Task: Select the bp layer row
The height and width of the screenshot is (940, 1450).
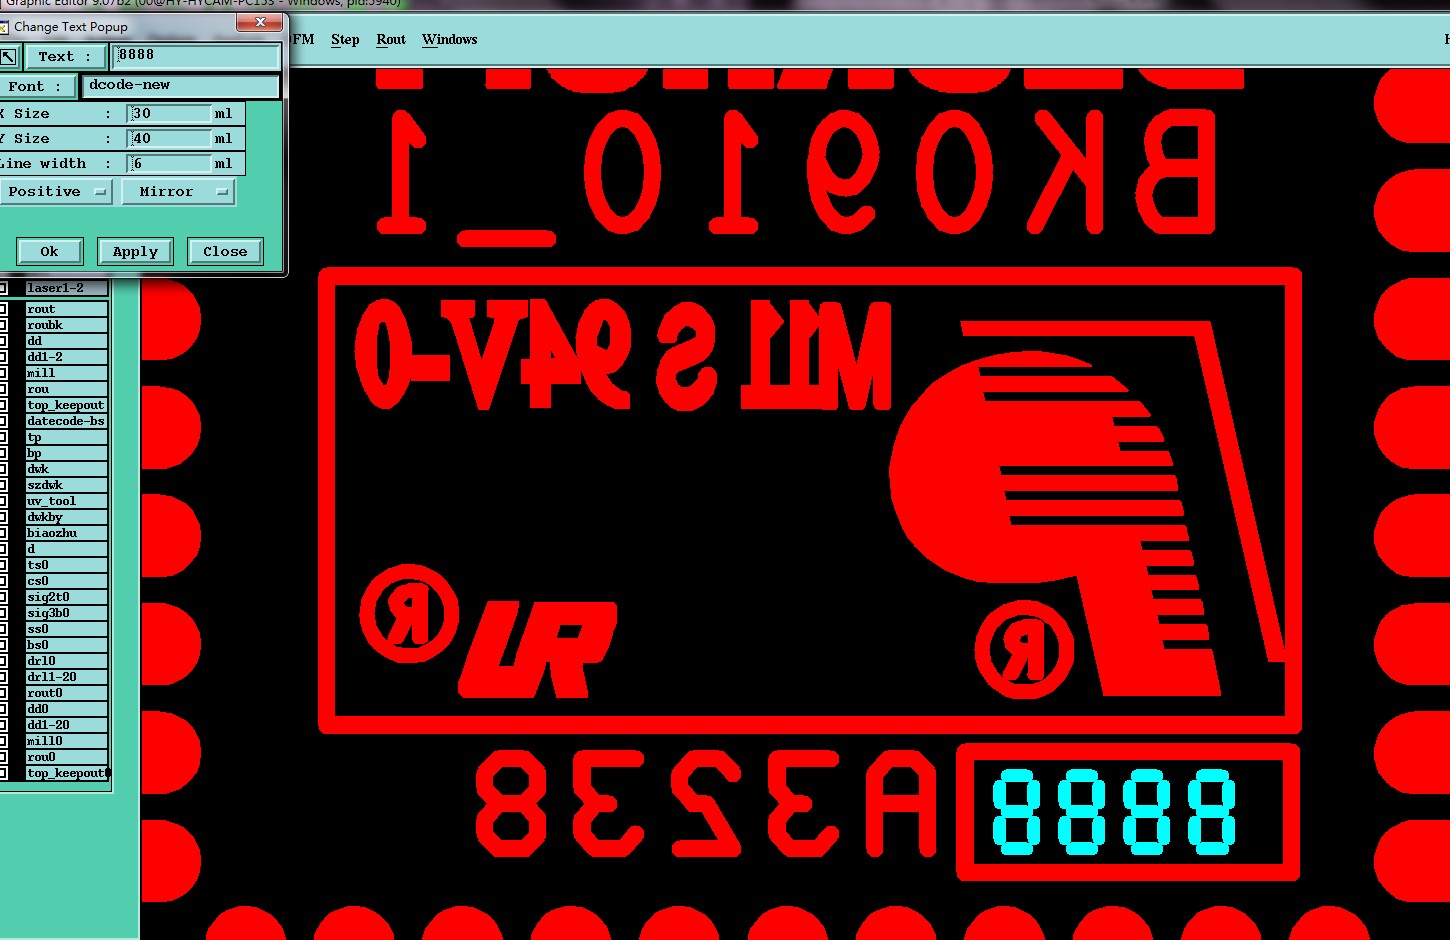Action: point(66,453)
